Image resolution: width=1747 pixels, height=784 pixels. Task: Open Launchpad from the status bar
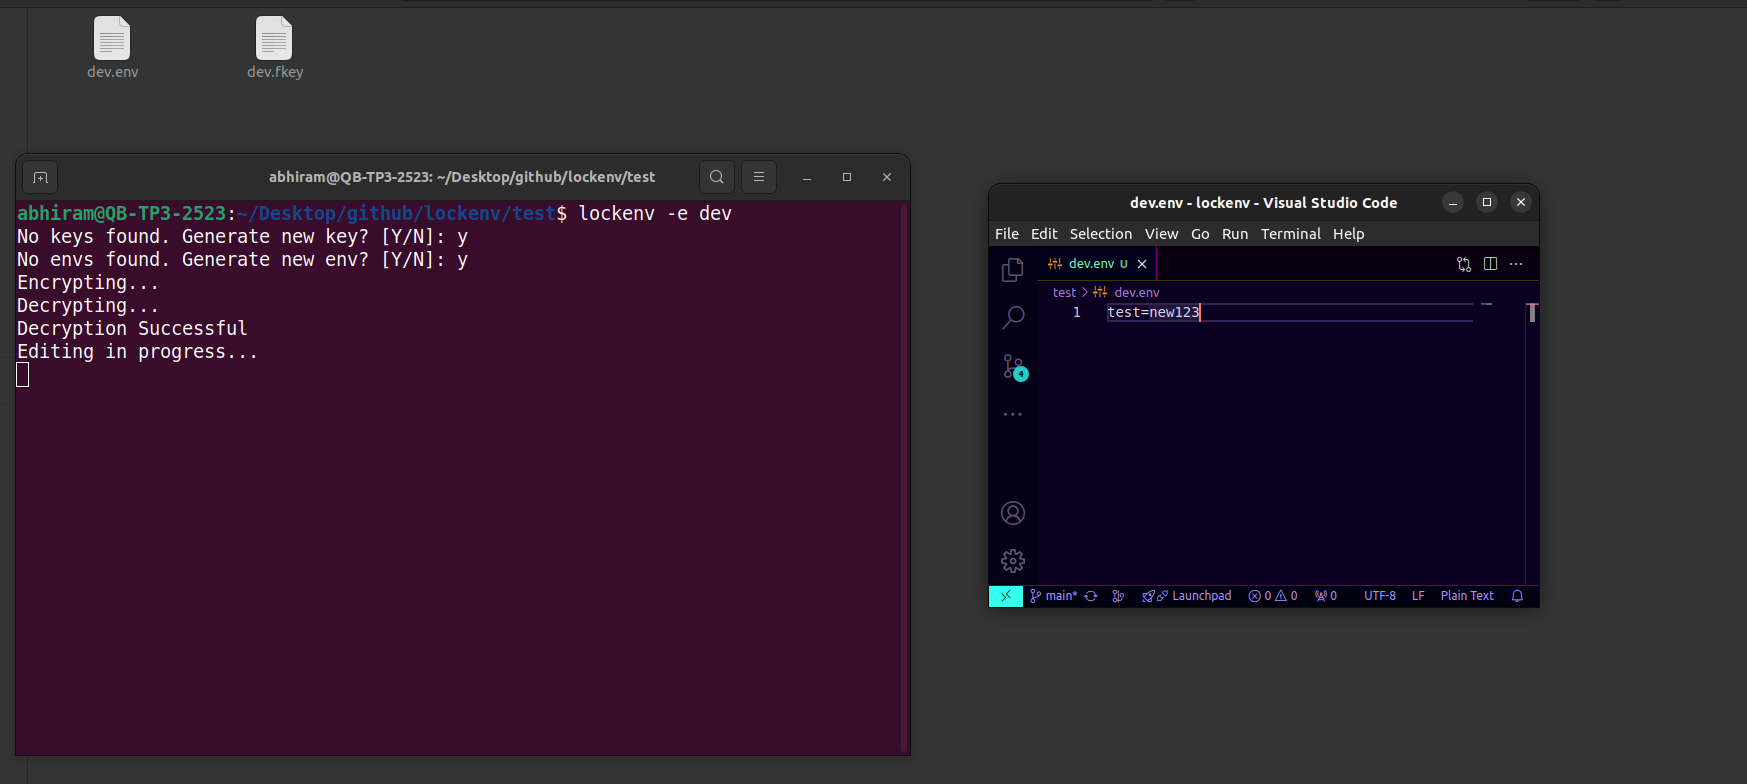[1187, 596]
